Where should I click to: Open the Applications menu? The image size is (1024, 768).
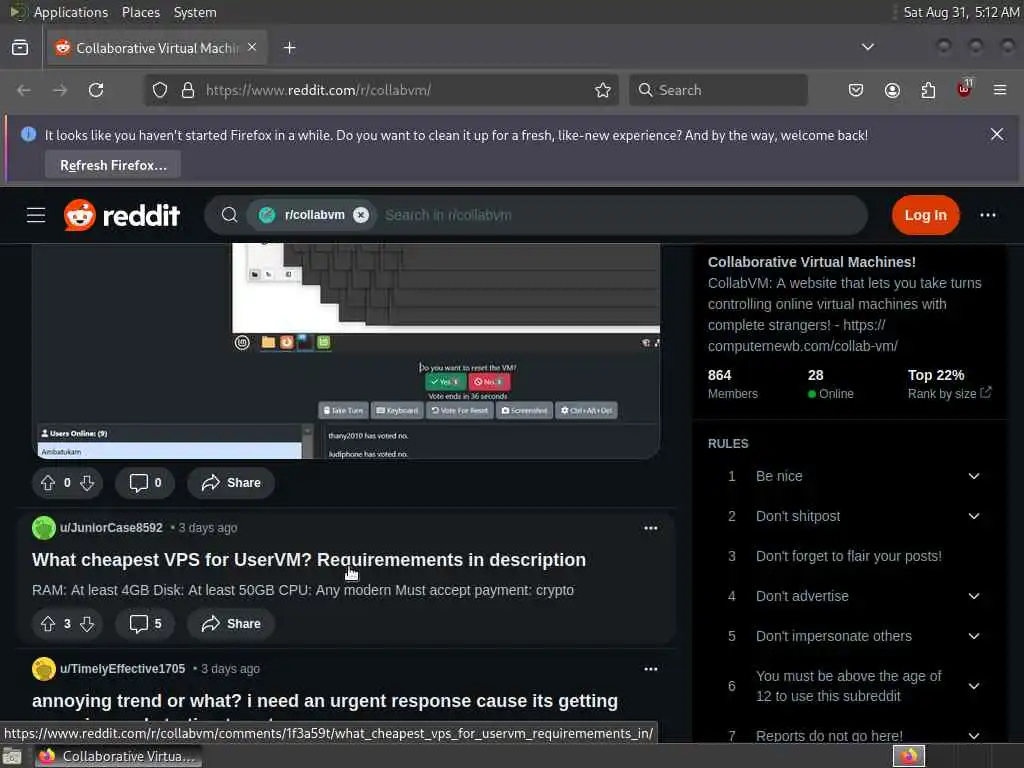tap(71, 12)
